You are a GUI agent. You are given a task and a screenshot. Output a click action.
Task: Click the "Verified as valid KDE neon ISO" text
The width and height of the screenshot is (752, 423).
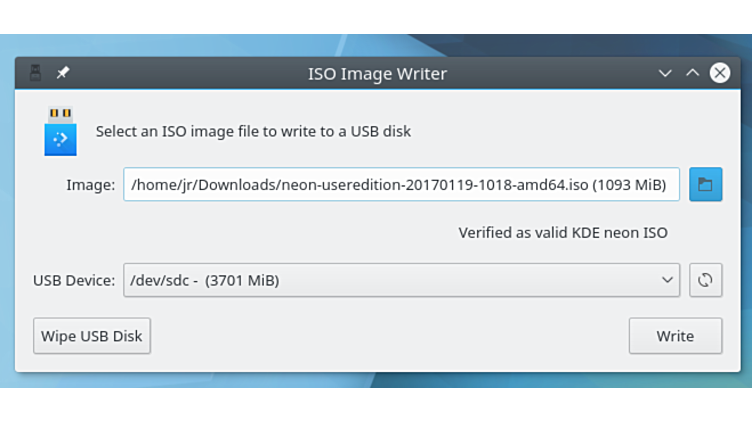[x=563, y=233]
